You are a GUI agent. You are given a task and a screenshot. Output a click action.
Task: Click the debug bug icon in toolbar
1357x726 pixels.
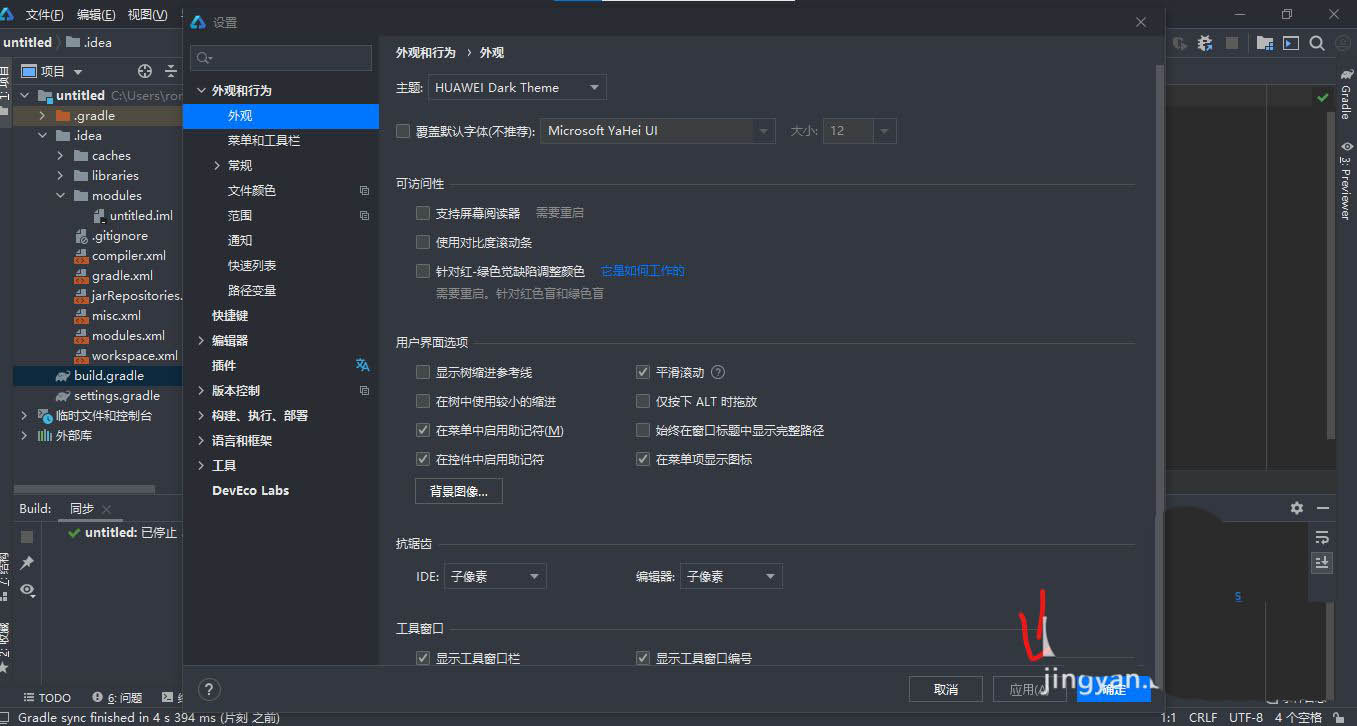pos(1205,43)
